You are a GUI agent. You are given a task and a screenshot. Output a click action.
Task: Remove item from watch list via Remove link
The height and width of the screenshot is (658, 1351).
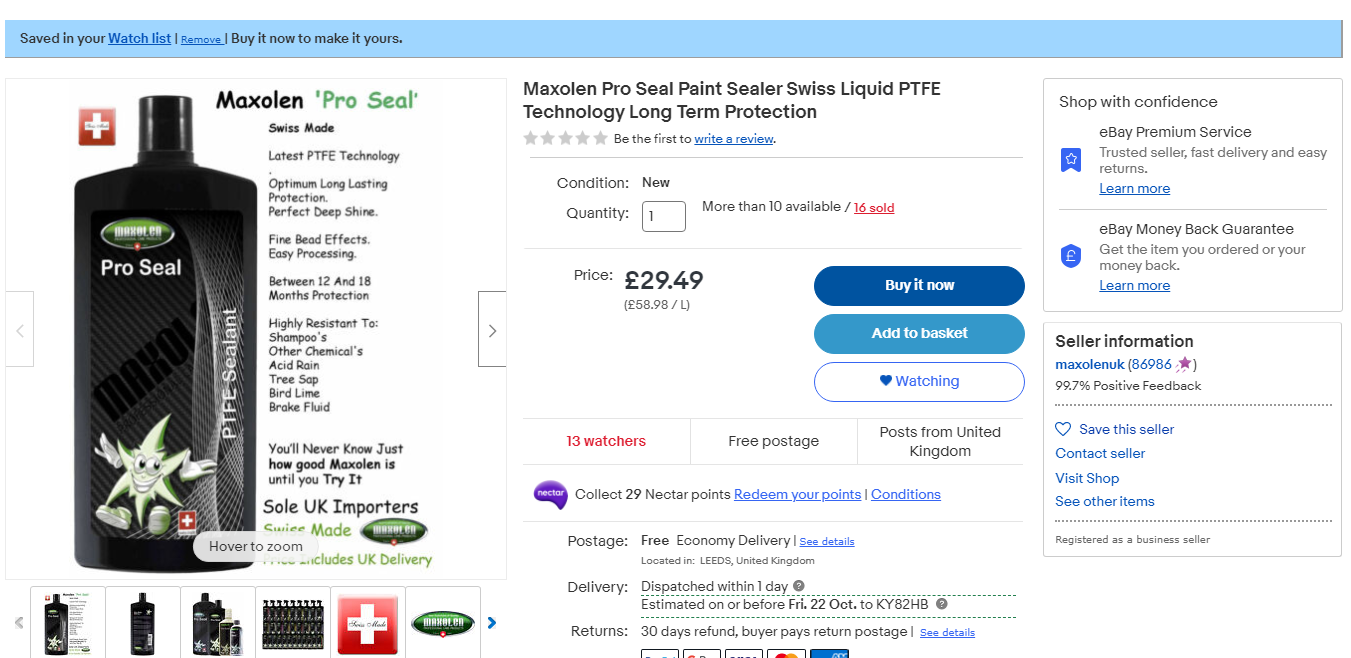[201, 39]
